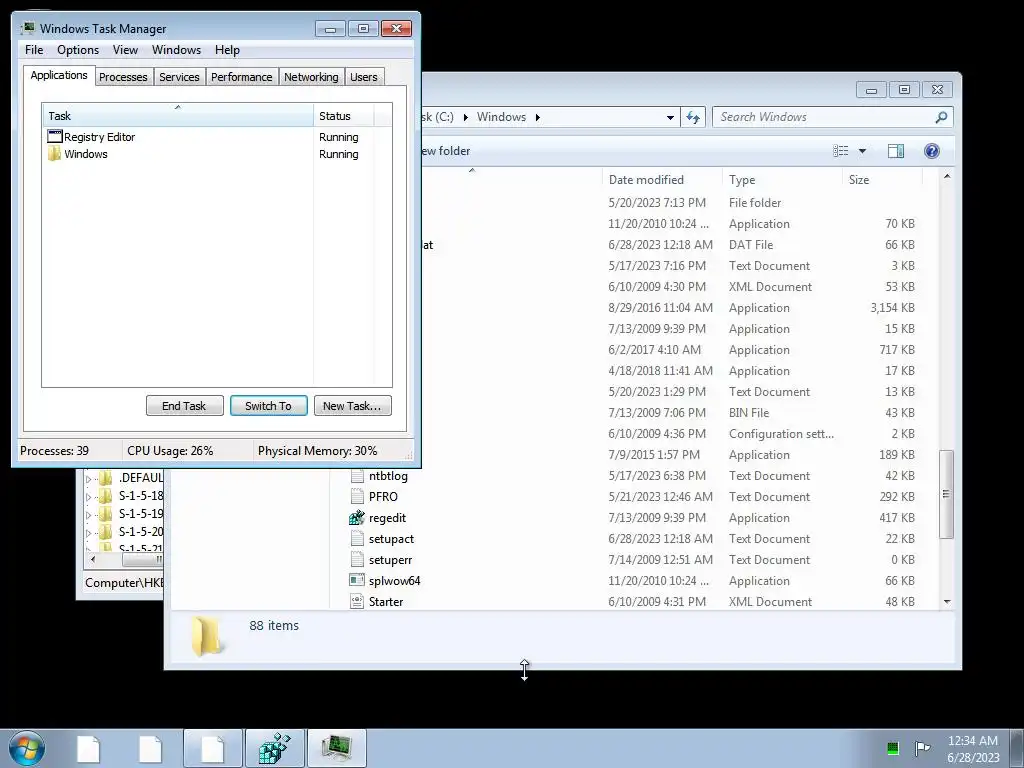
Task: Click the second blank document taskbar icon
Action: point(150,748)
